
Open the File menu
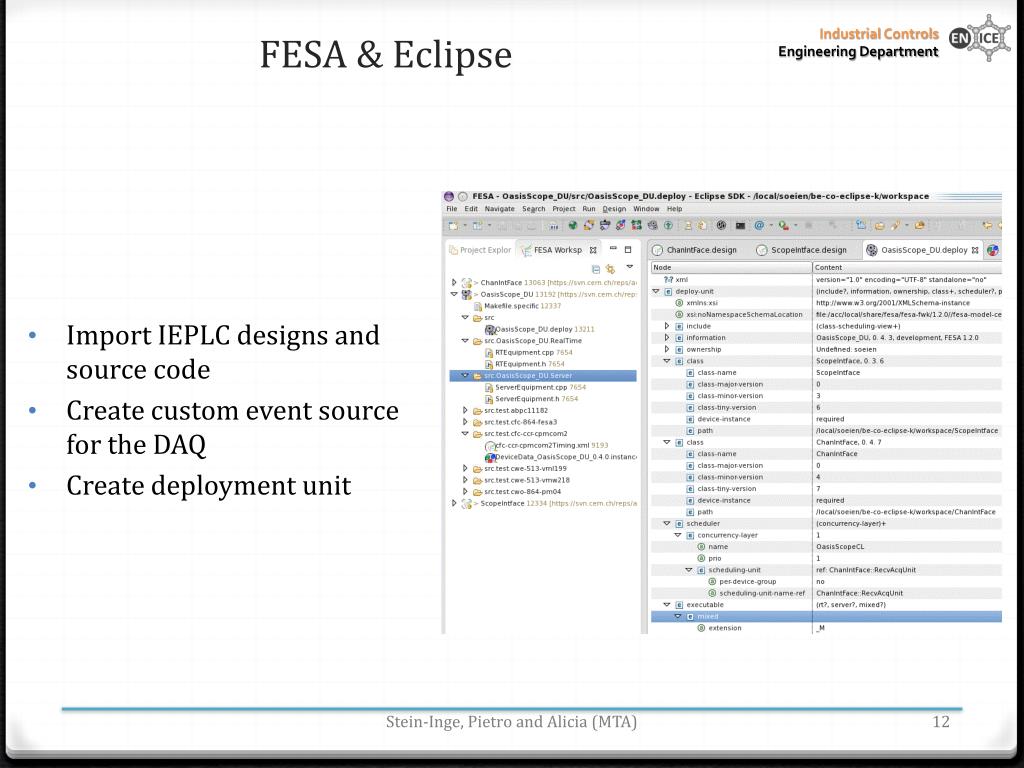(x=452, y=209)
